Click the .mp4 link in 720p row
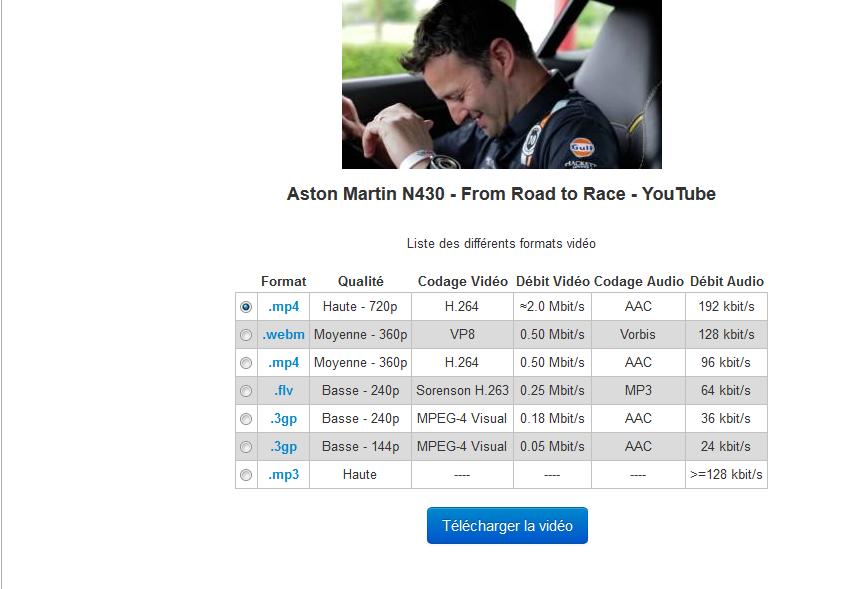 point(284,306)
